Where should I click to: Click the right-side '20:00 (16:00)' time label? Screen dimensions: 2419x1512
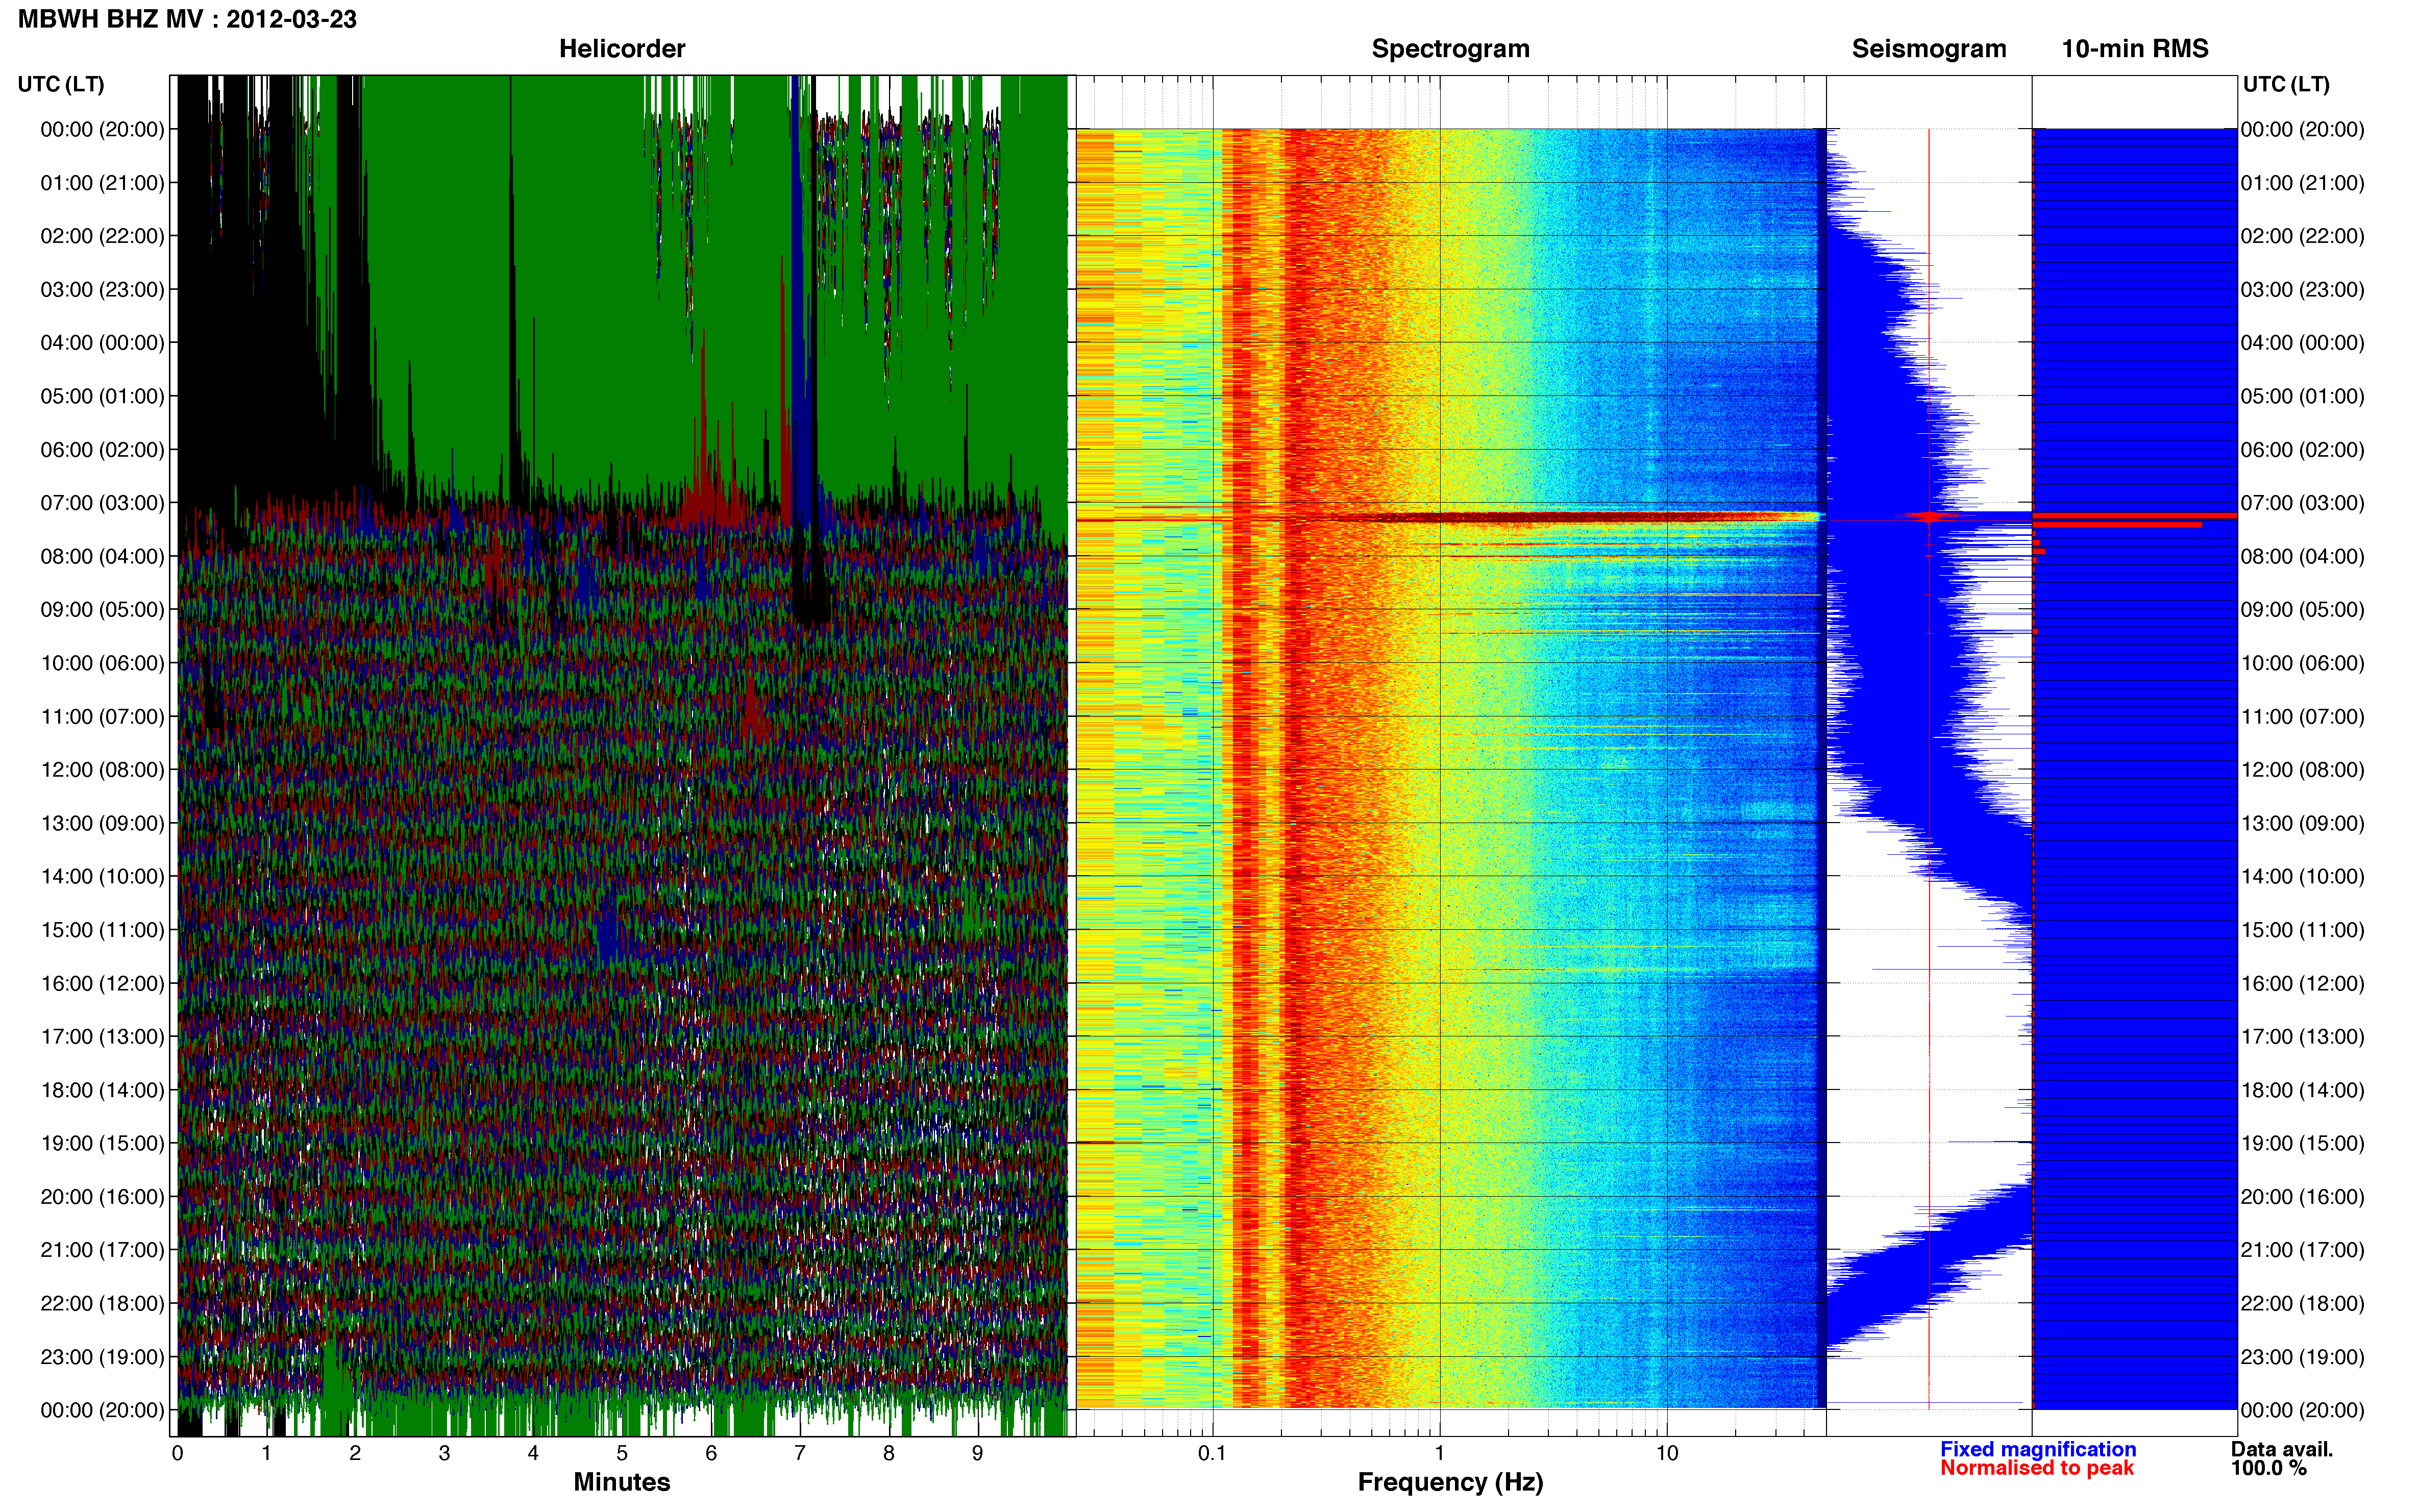tap(2303, 1197)
